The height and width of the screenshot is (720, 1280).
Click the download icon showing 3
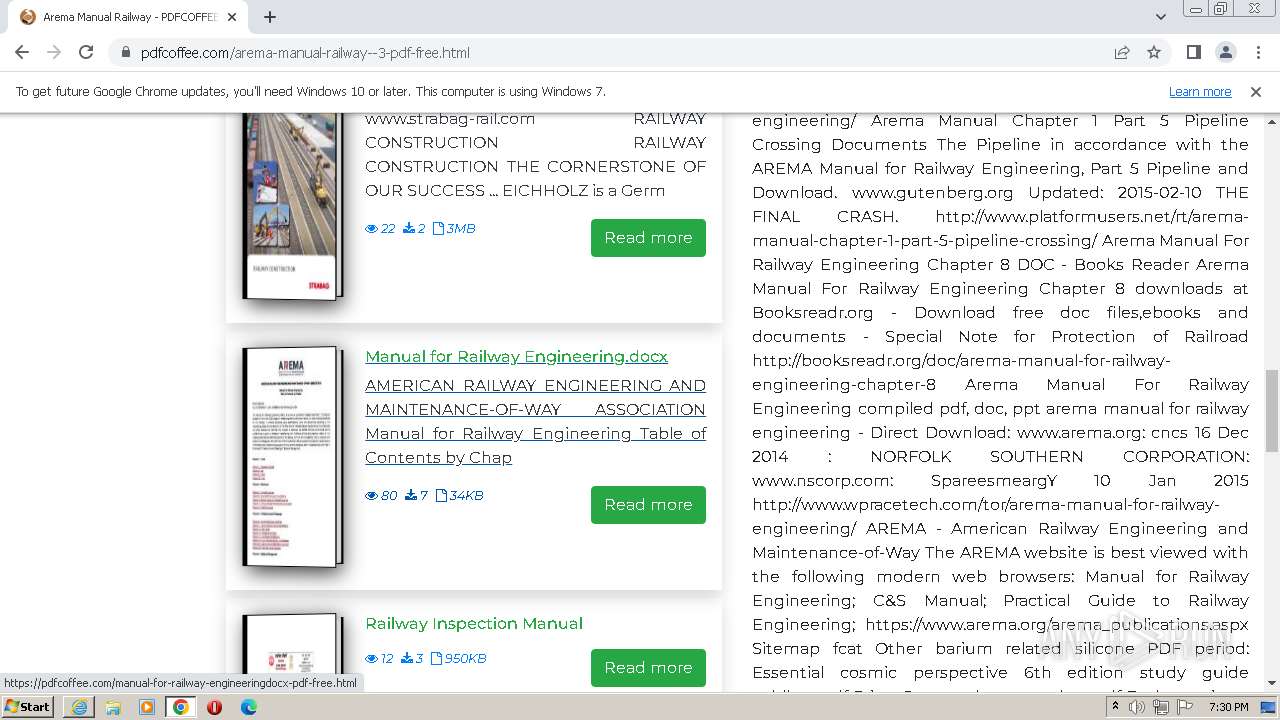point(406,659)
